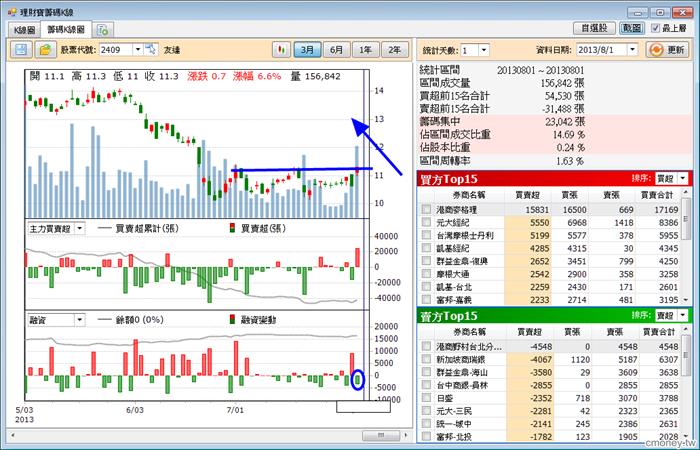Select the 摩根大通 broker row
The width and height of the screenshot is (700, 450).
tap(549, 274)
